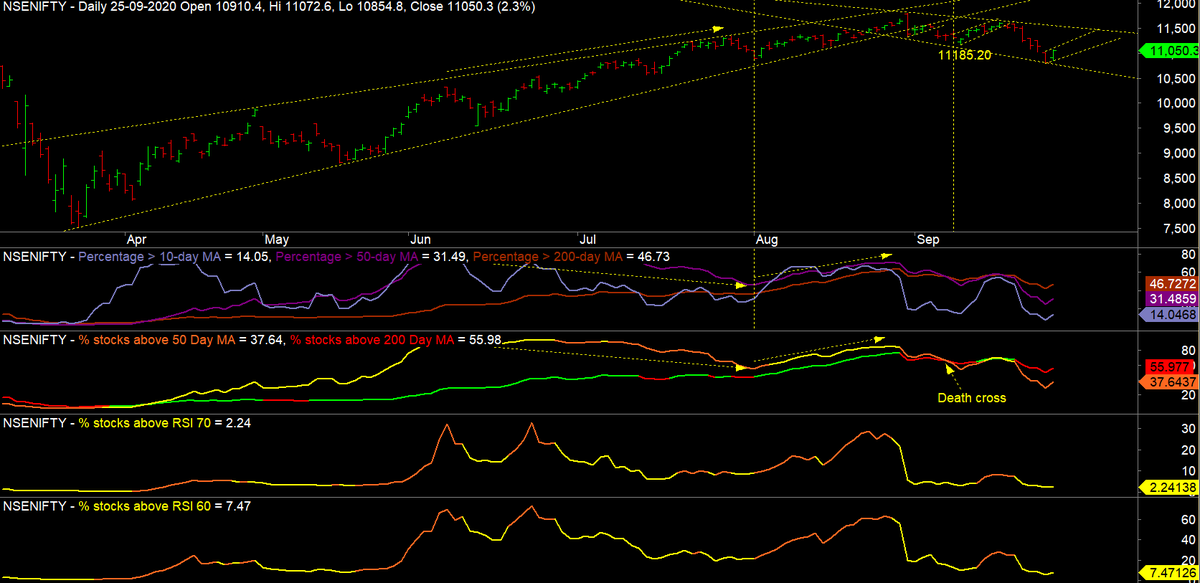Click the 10 axis label in RSI 70 pane
The height and width of the screenshot is (583, 1200).
coord(1189,469)
